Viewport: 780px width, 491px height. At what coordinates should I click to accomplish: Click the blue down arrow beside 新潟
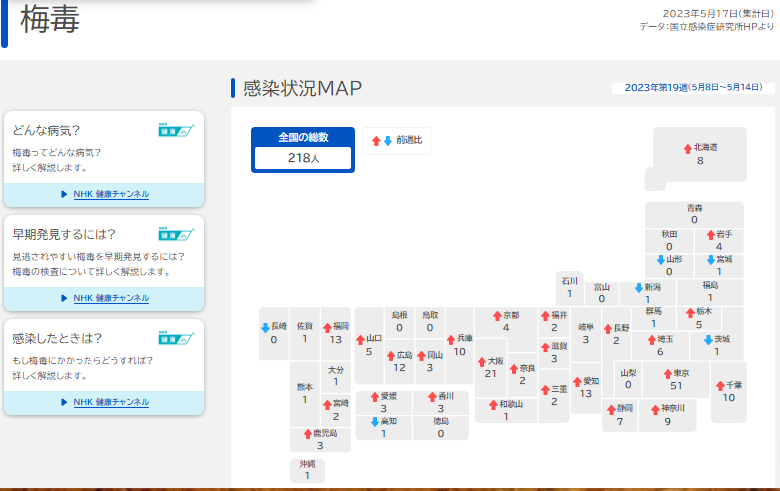tap(636, 287)
